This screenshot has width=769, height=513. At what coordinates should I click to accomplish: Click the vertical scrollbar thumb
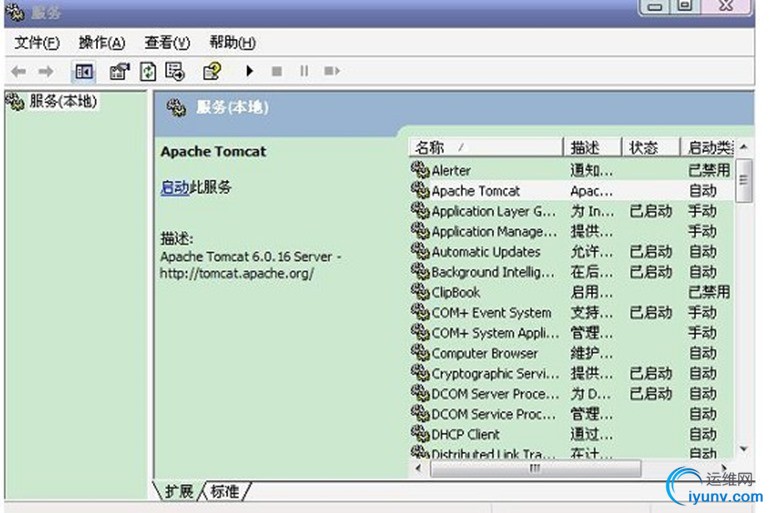(743, 180)
